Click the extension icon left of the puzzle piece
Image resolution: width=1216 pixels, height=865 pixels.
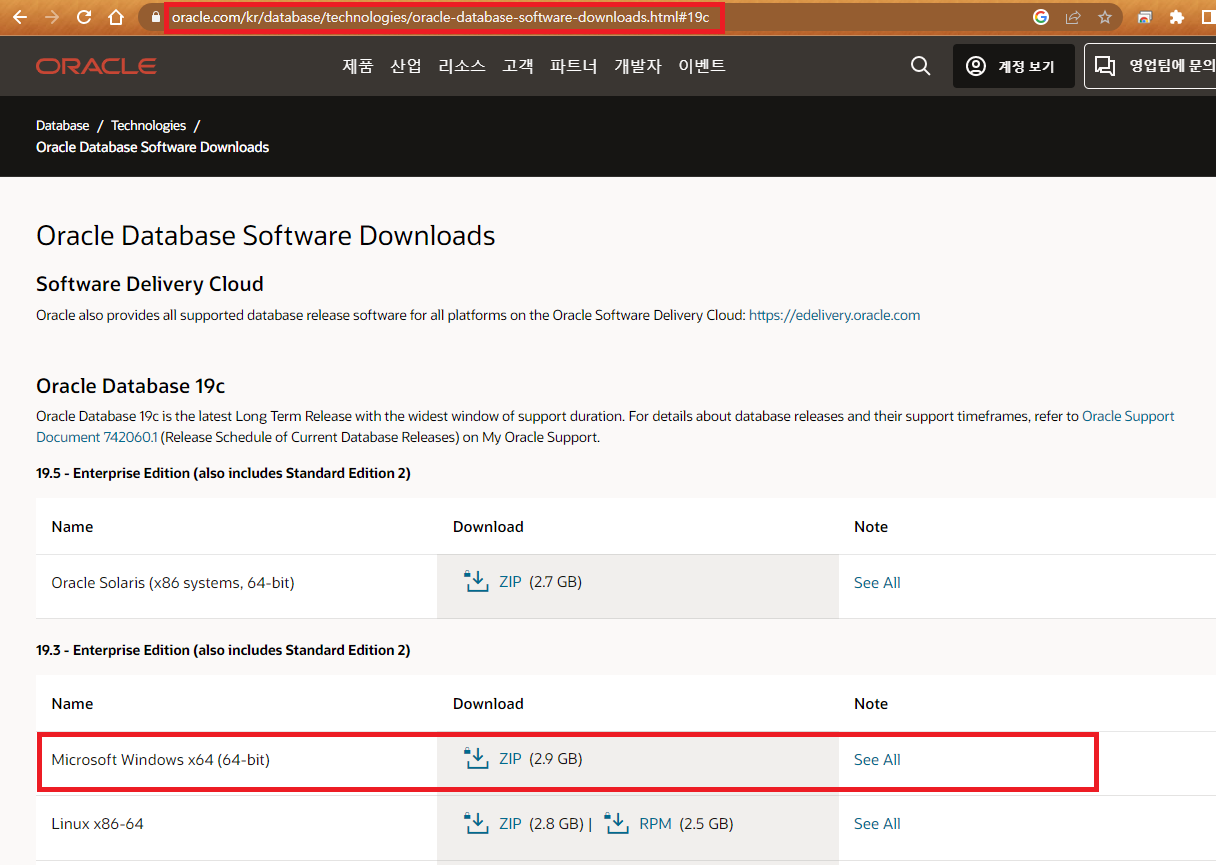[x=1144, y=17]
